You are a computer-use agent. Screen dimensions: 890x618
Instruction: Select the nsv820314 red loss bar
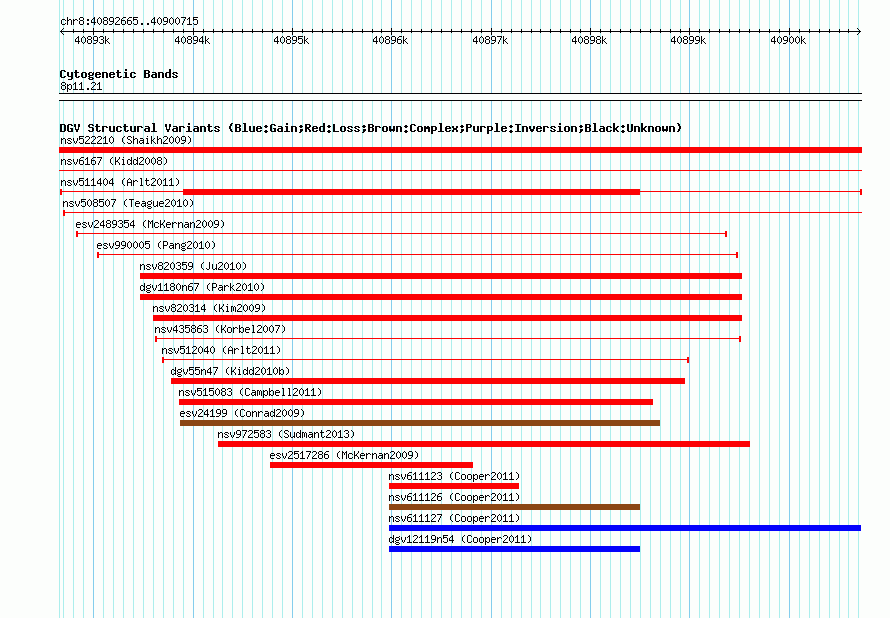447,318
